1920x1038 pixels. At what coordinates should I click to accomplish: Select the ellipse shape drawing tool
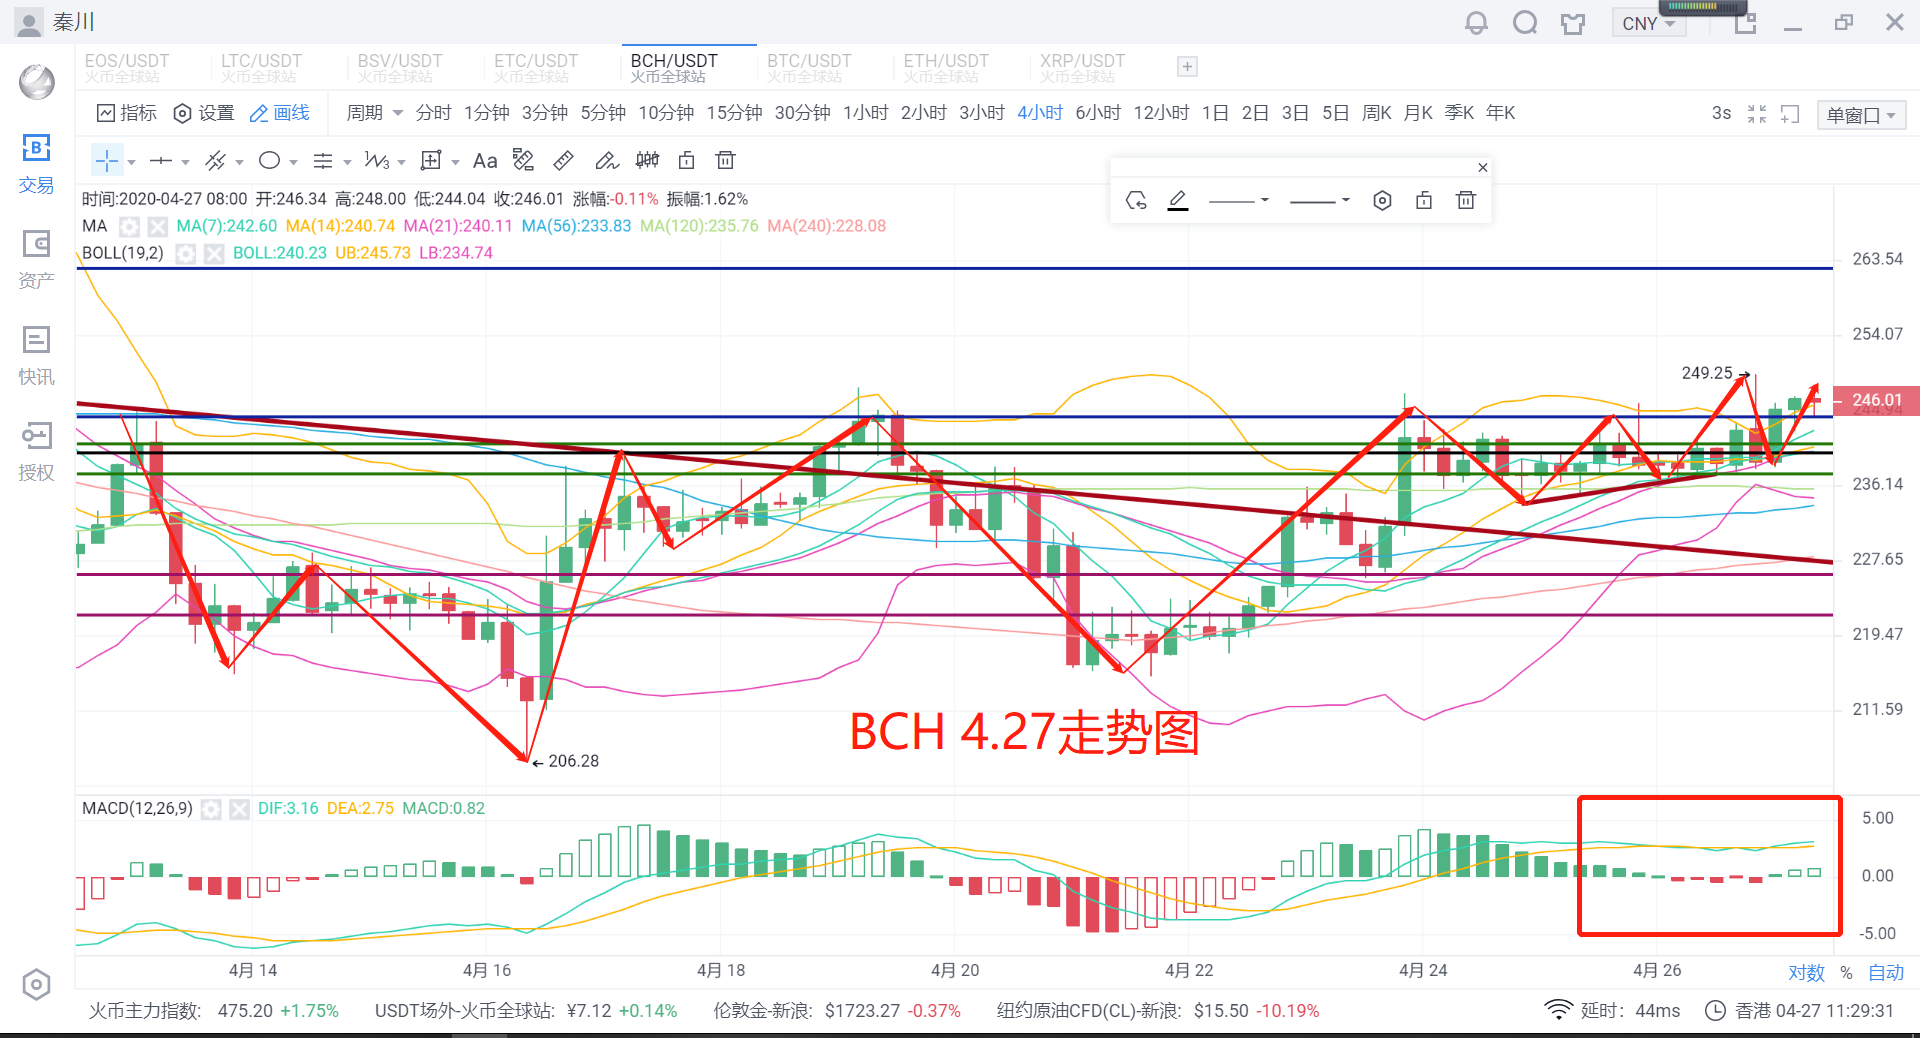point(269,160)
